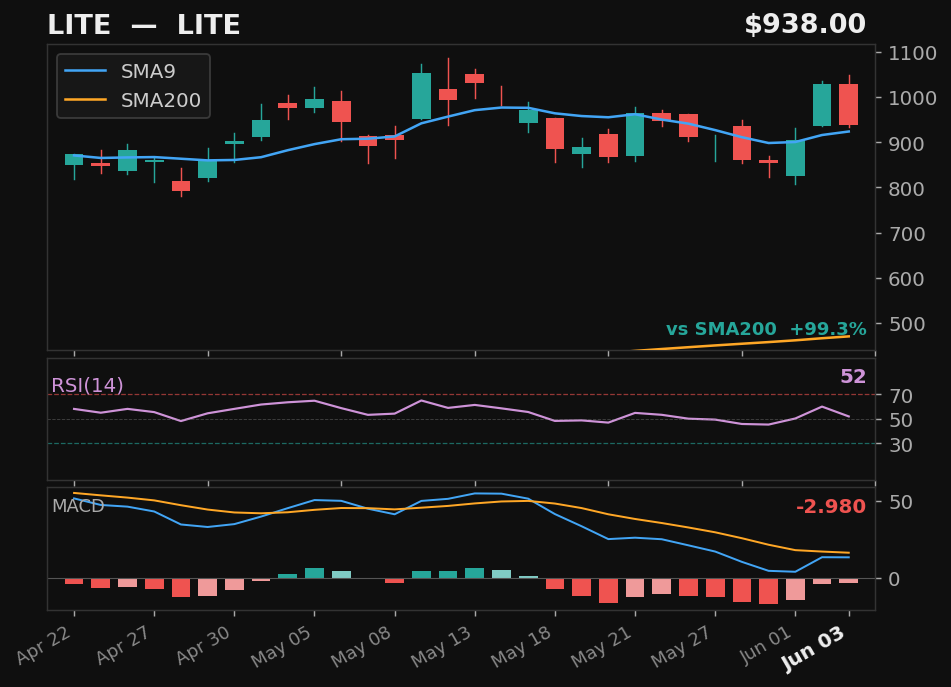Image resolution: width=951 pixels, height=687 pixels.
Task: Click the May 05 date label
Action: point(282,646)
